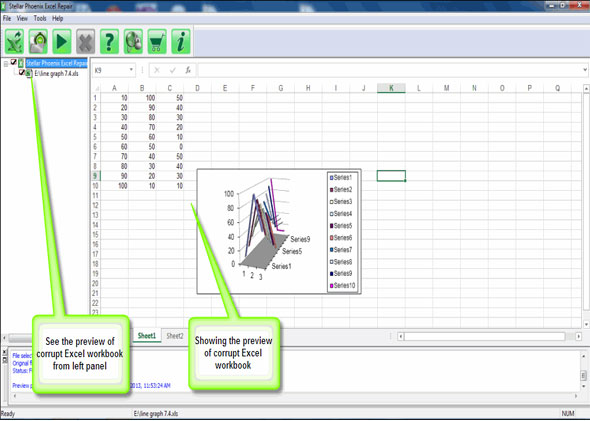590x421 pixels.
Task: Click cell A10 containing 100
Action: (x=114, y=186)
